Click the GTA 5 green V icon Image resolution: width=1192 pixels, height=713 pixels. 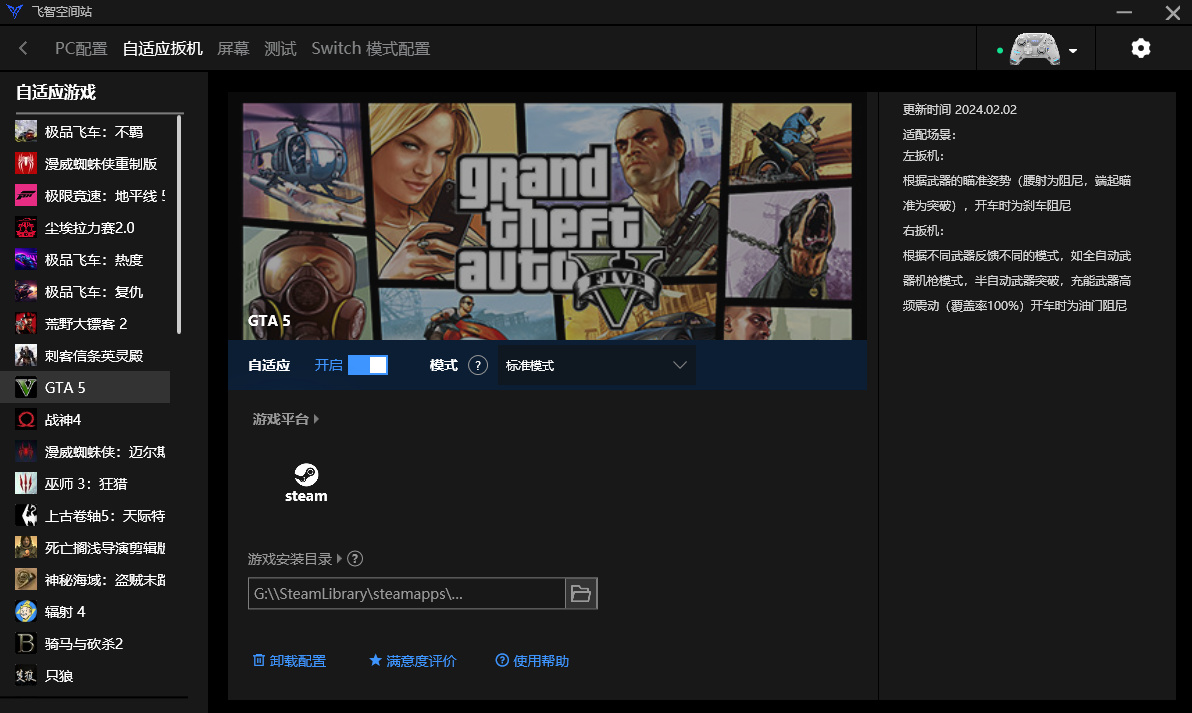26,388
